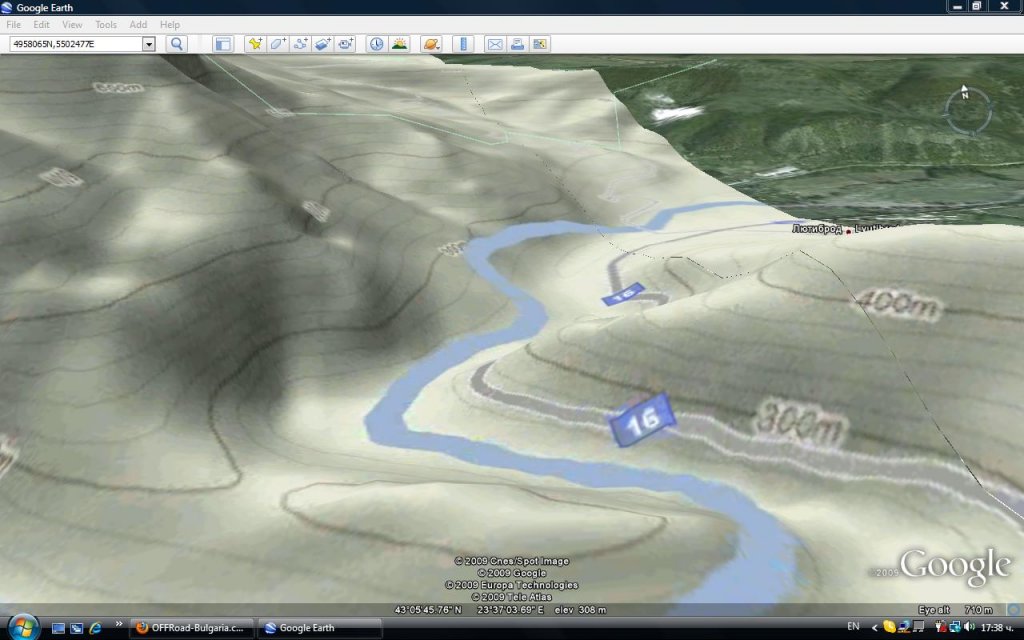Click the email envelope icon

[495, 44]
